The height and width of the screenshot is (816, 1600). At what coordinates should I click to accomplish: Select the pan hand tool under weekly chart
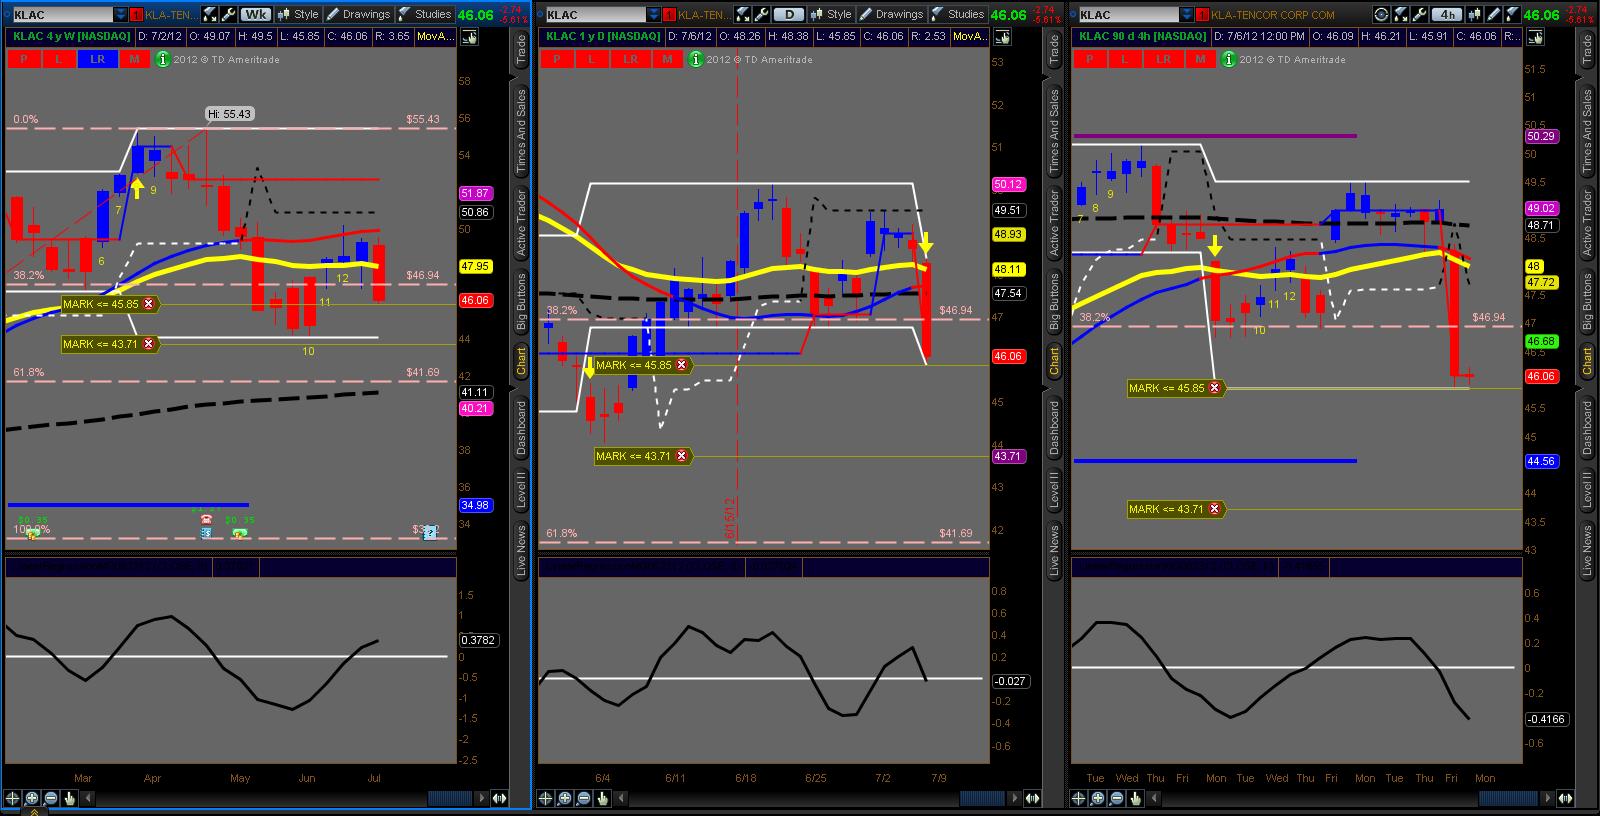tap(70, 798)
